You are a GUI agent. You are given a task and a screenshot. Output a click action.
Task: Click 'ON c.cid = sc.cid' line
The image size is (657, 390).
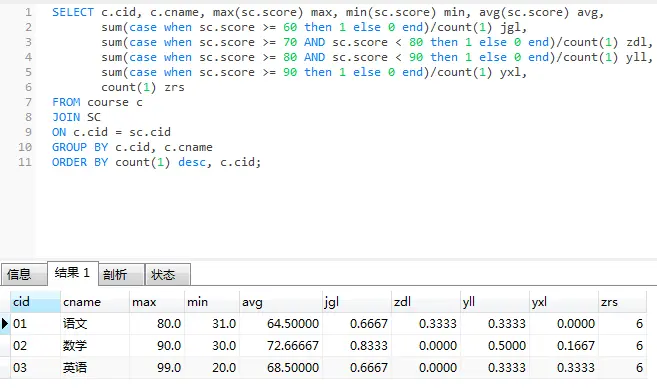[x=111, y=132]
